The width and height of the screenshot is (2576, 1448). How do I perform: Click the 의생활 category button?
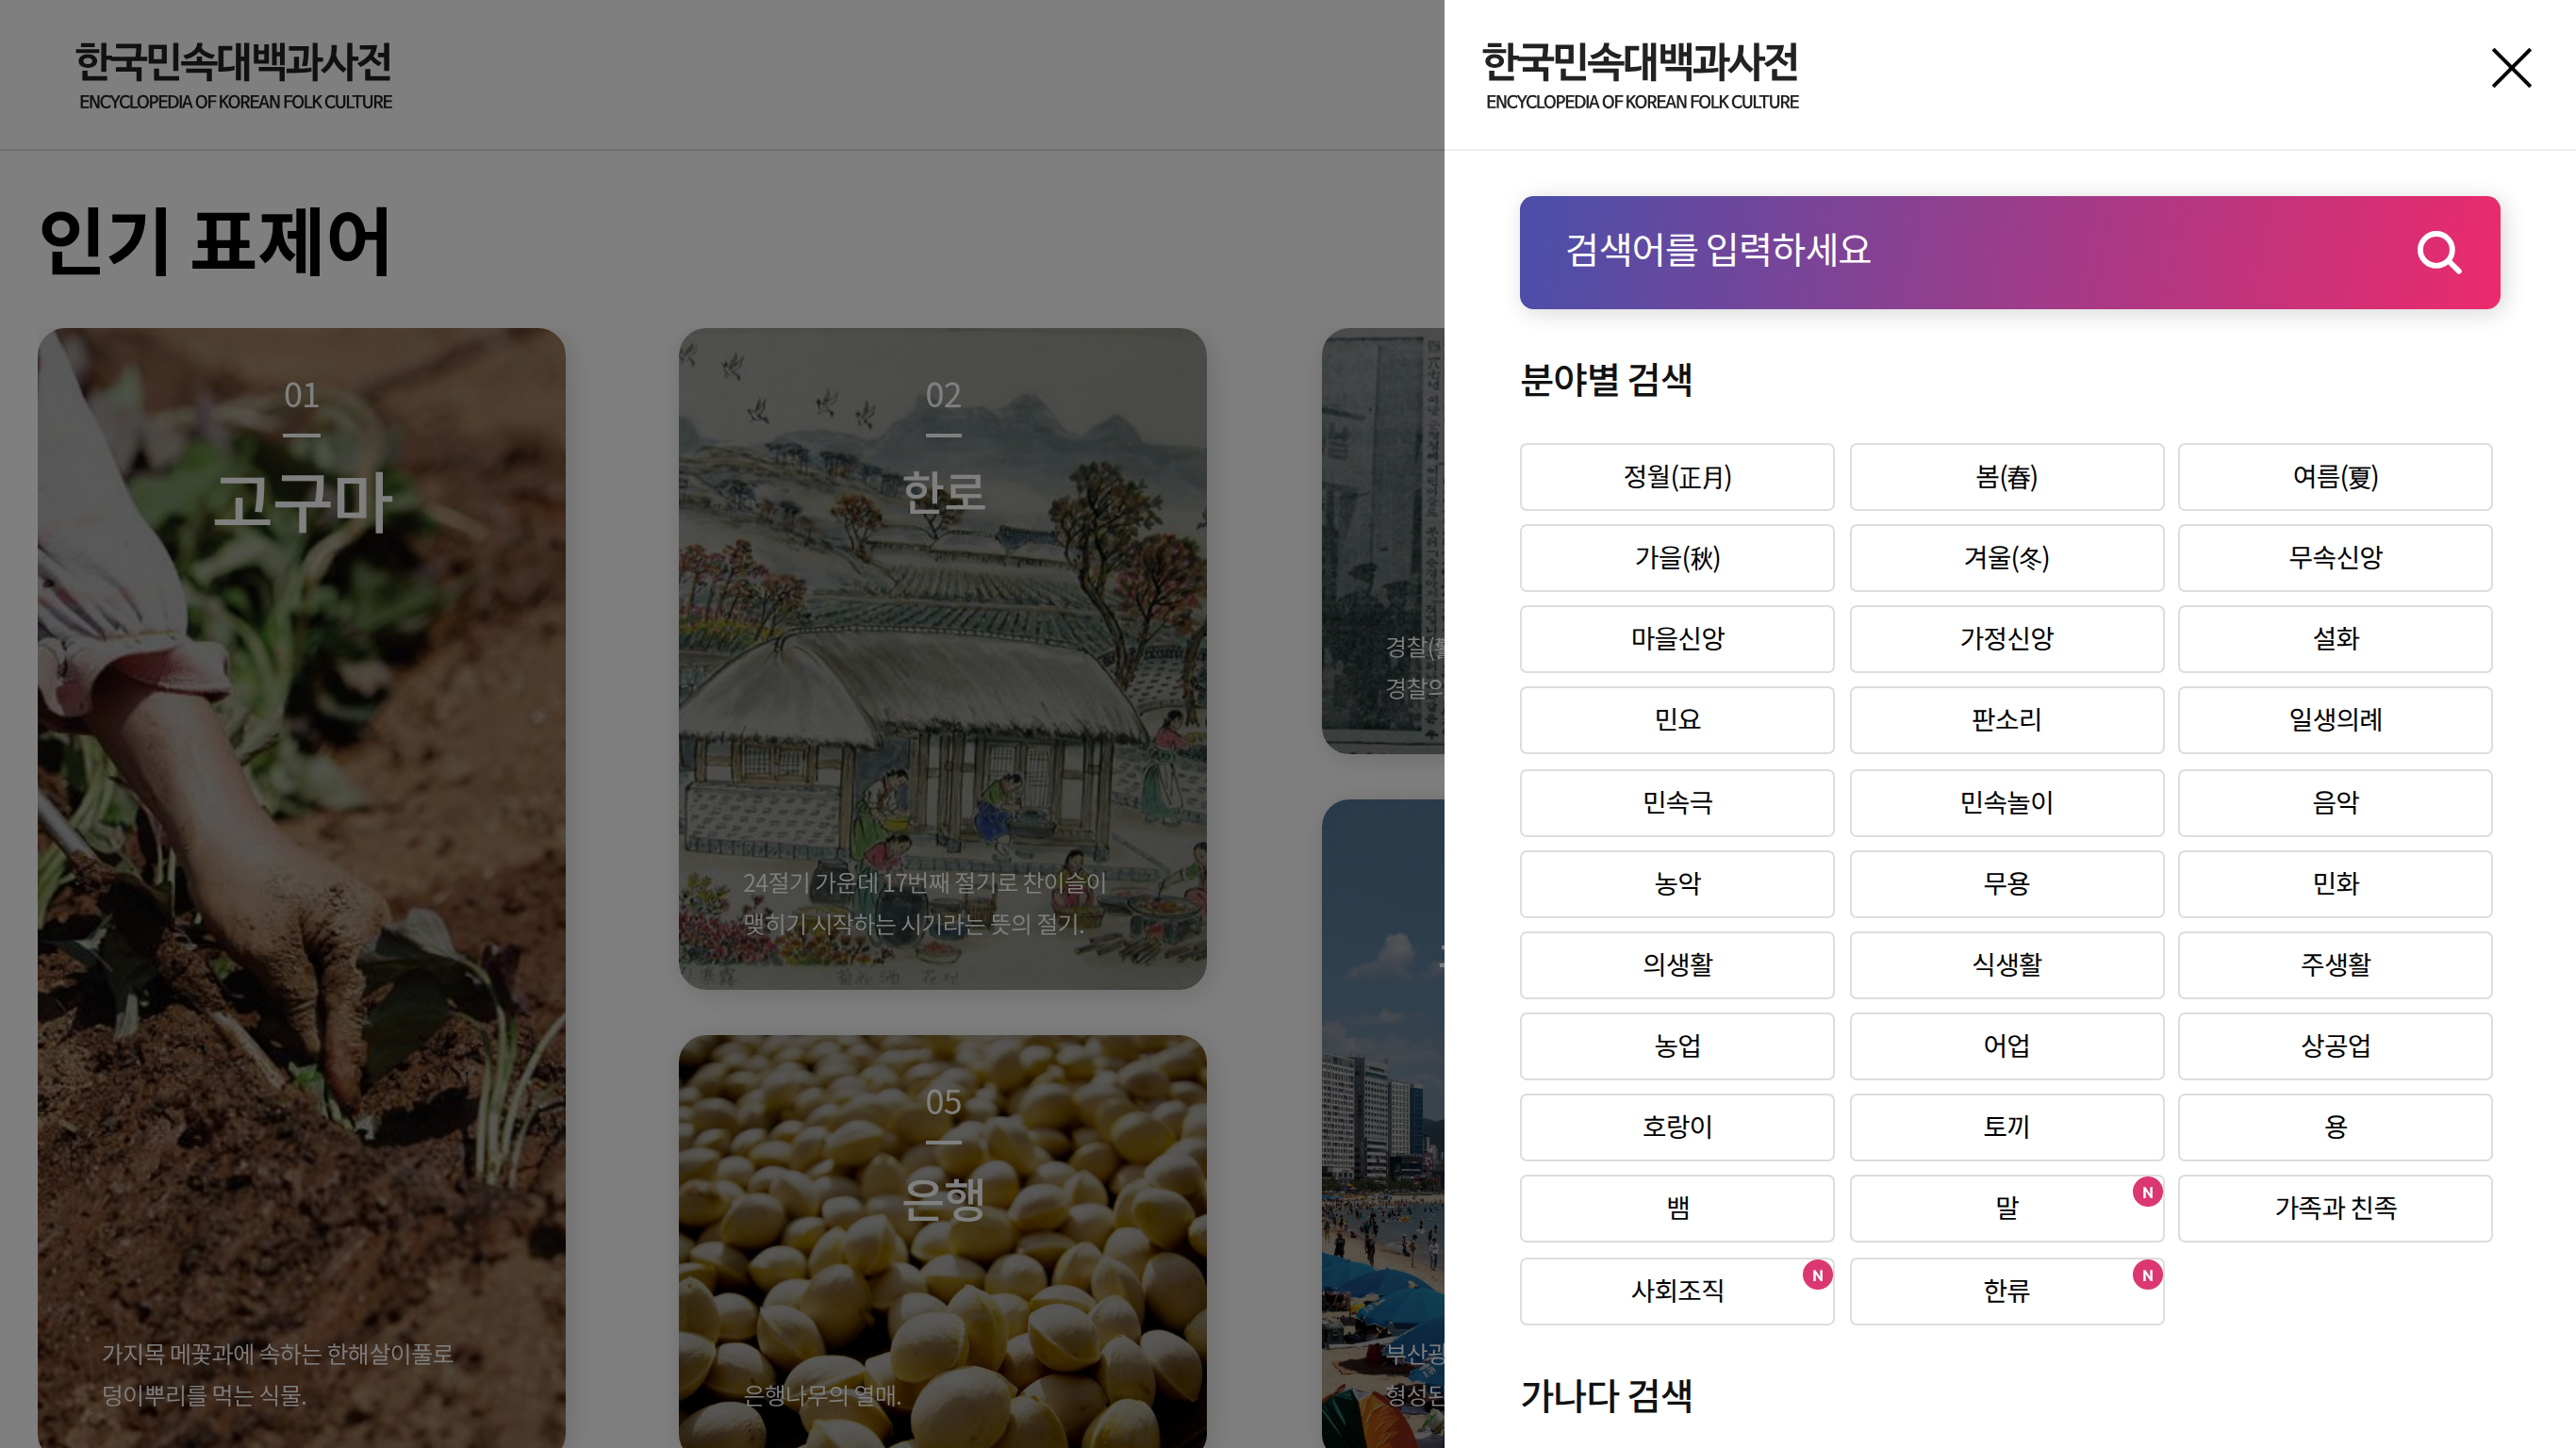[x=1677, y=965]
